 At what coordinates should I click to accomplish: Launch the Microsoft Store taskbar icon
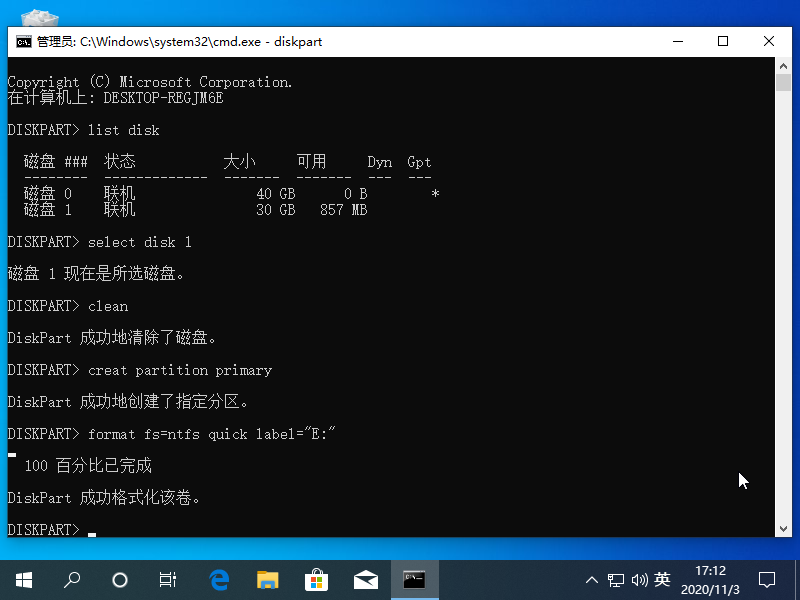click(316, 580)
